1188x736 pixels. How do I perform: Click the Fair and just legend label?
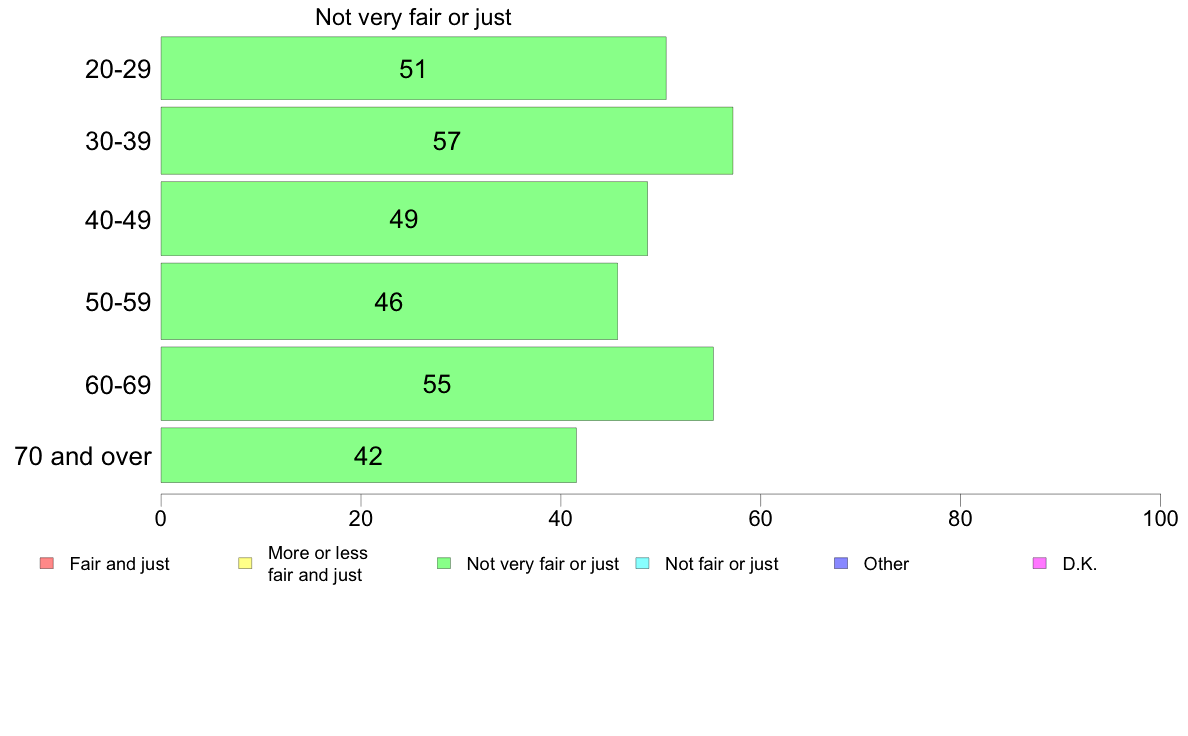tap(119, 564)
